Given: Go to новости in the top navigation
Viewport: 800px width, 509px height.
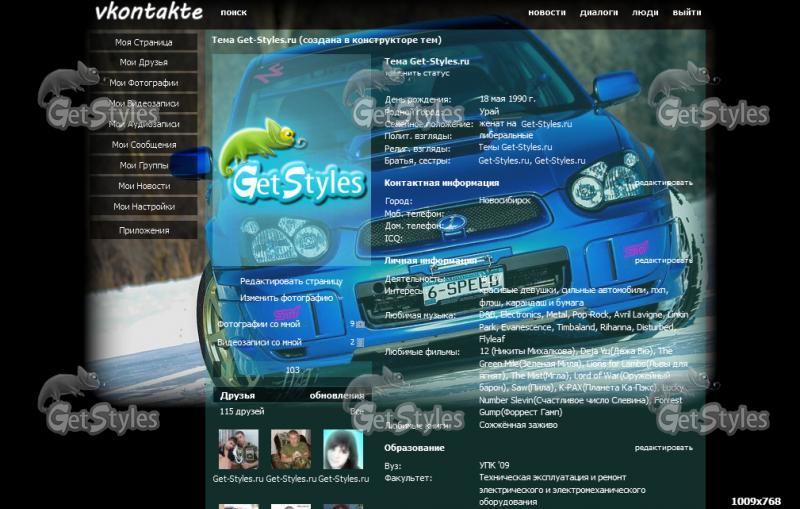Looking at the screenshot, I should pos(547,12).
